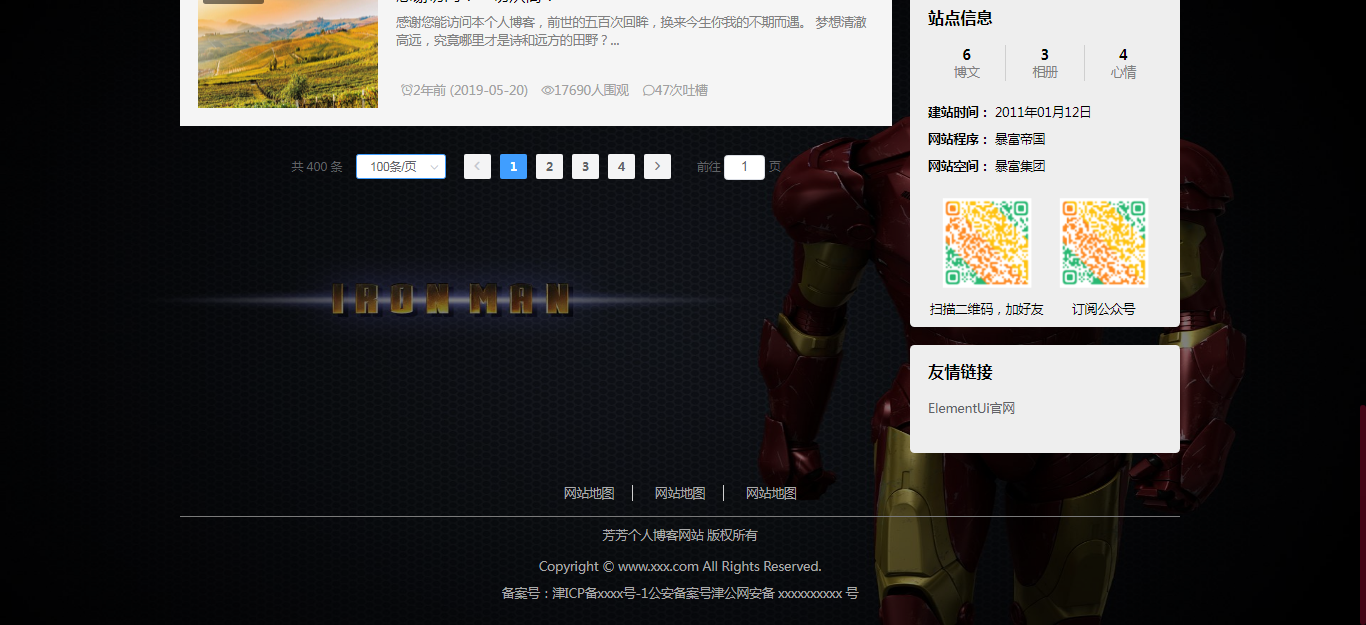Click the Copyright www.xxx.com footer line
The image size is (1366, 625).
[x=680, y=566]
